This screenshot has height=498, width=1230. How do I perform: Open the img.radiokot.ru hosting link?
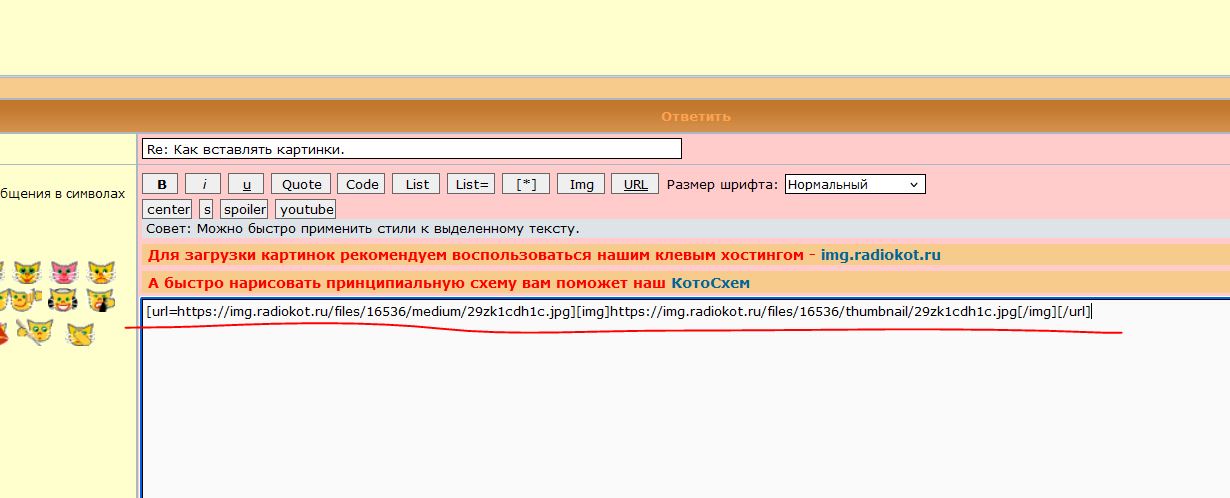click(x=881, y=255)
